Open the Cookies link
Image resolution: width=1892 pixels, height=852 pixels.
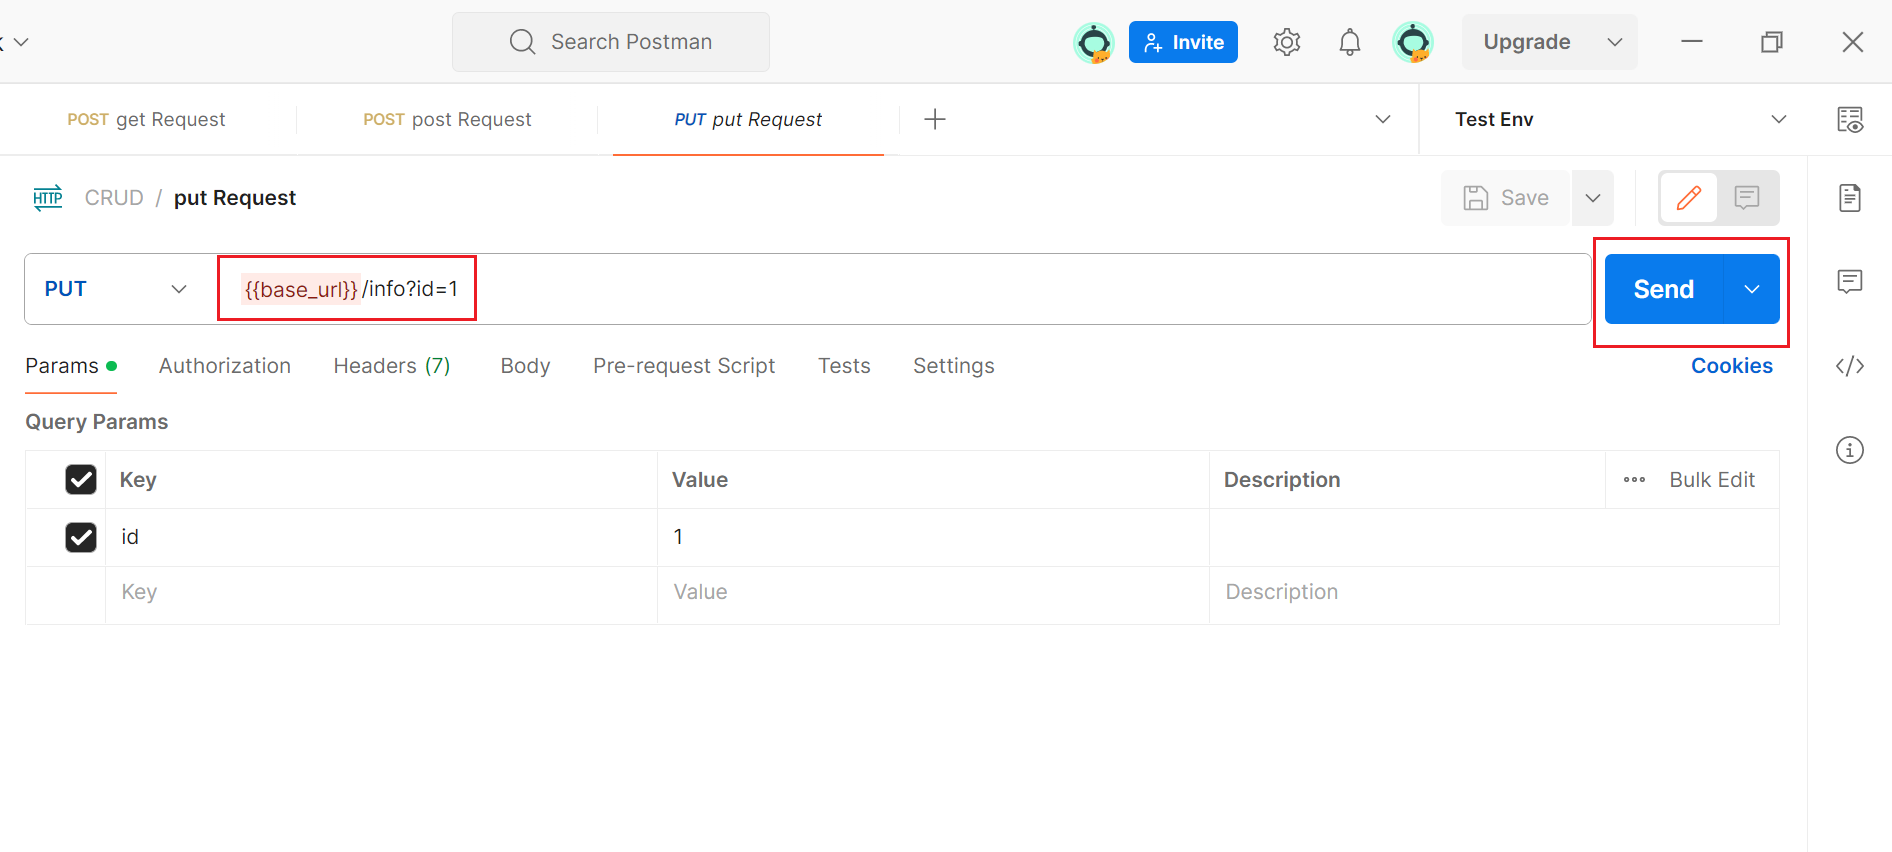(1732, 366)
